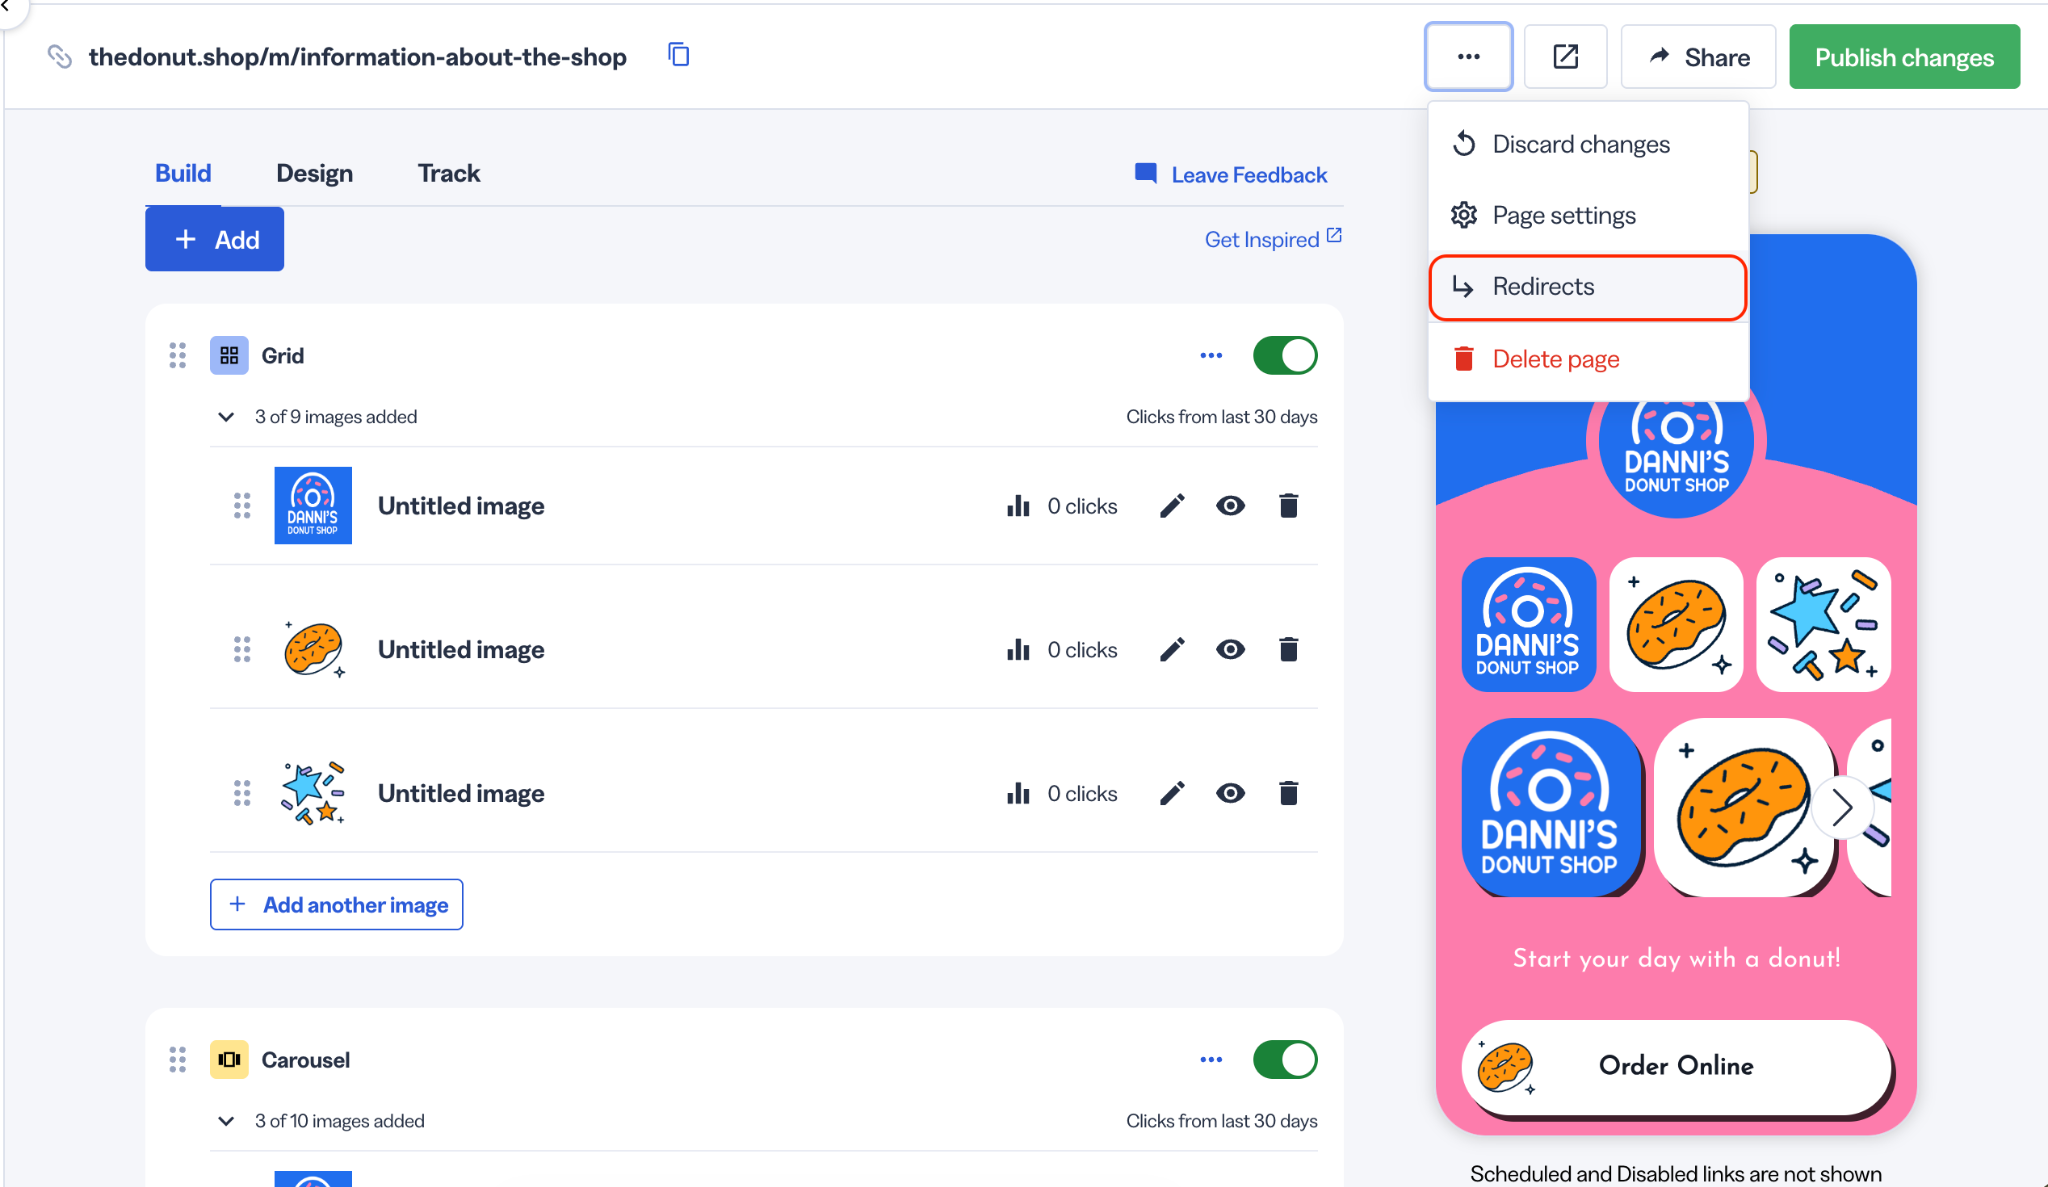Toggle the Grid block off
Screen dimensions: 2048x1187
tap(1285, 356)
